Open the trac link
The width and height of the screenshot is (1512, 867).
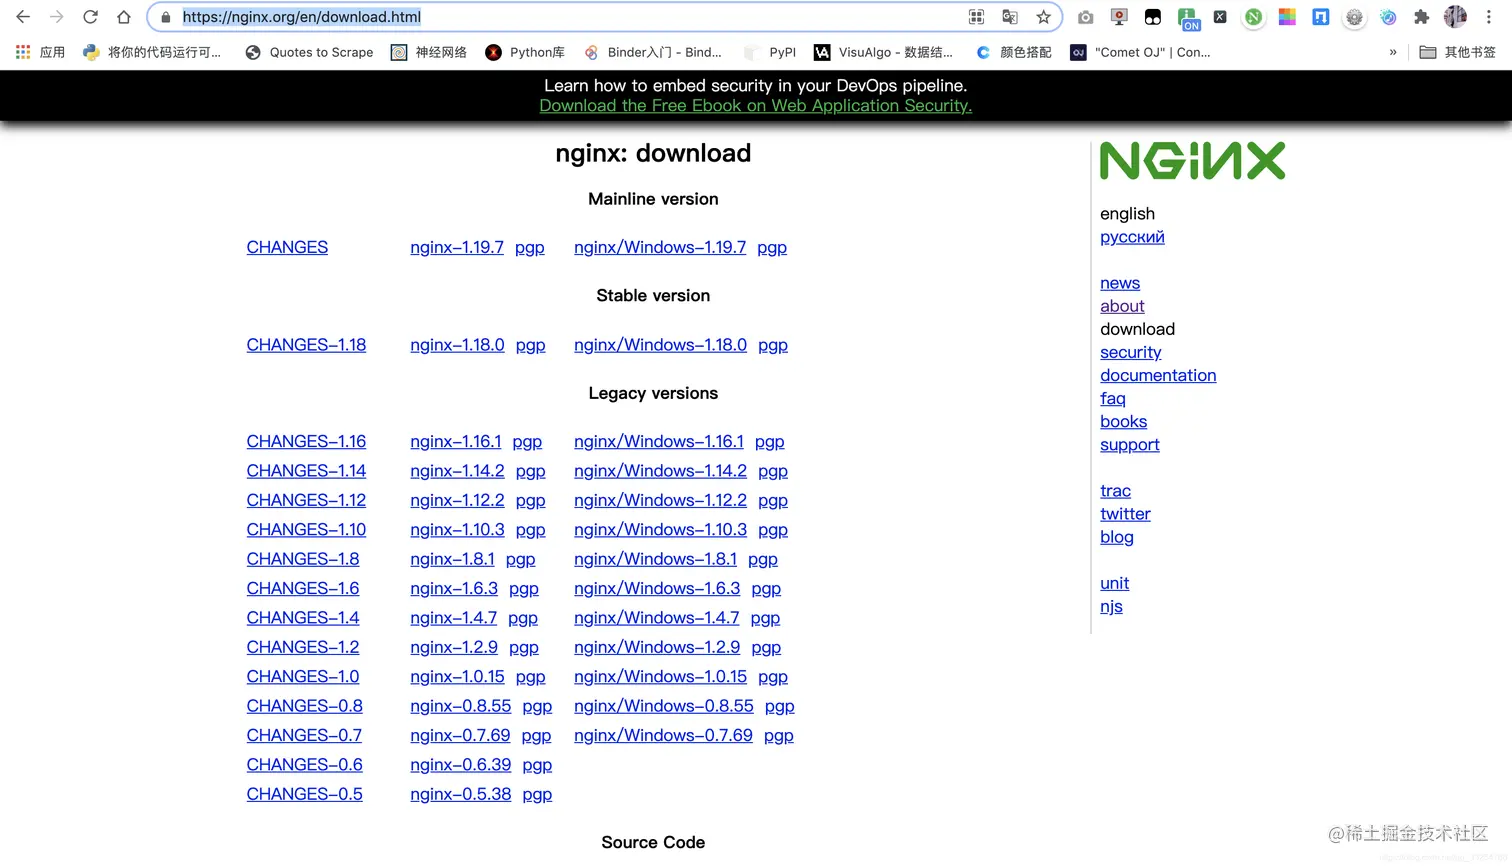1115,490
